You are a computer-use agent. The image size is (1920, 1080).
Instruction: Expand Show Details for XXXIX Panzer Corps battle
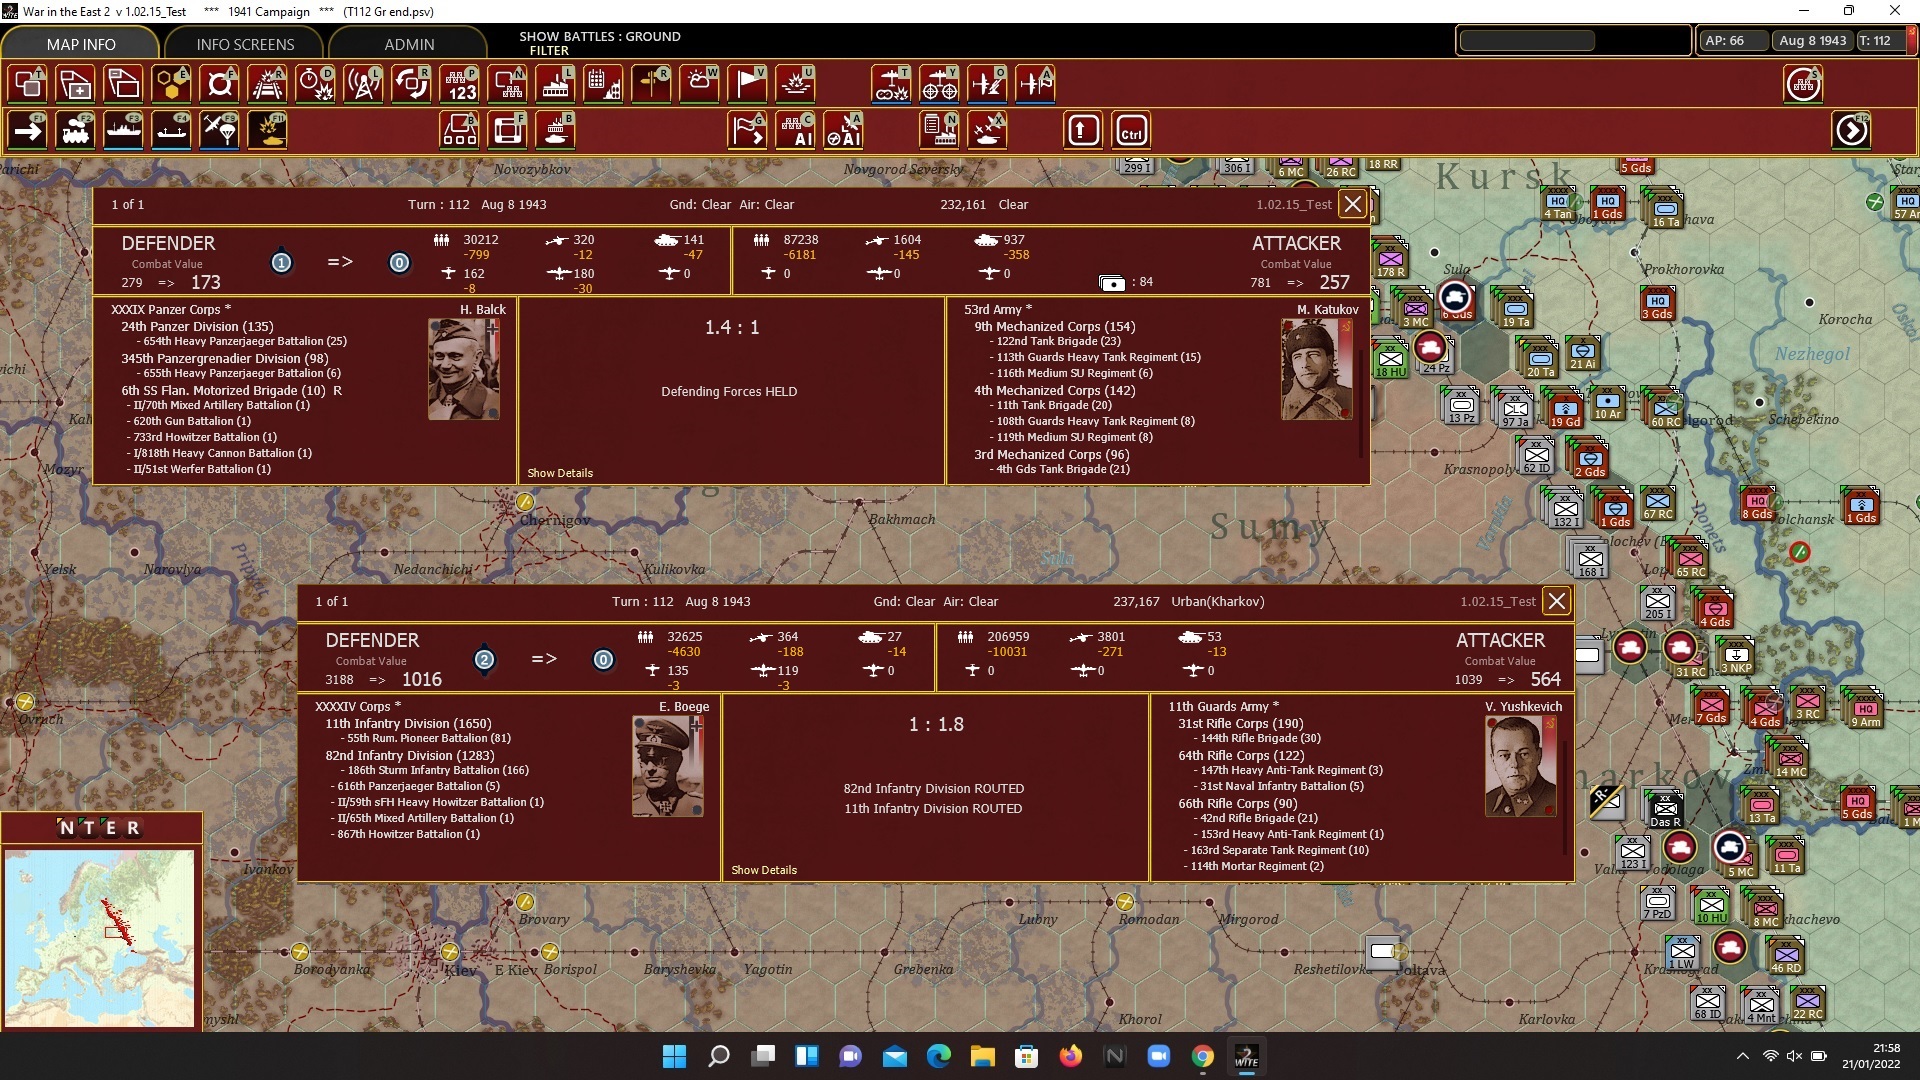coord(560,473)
